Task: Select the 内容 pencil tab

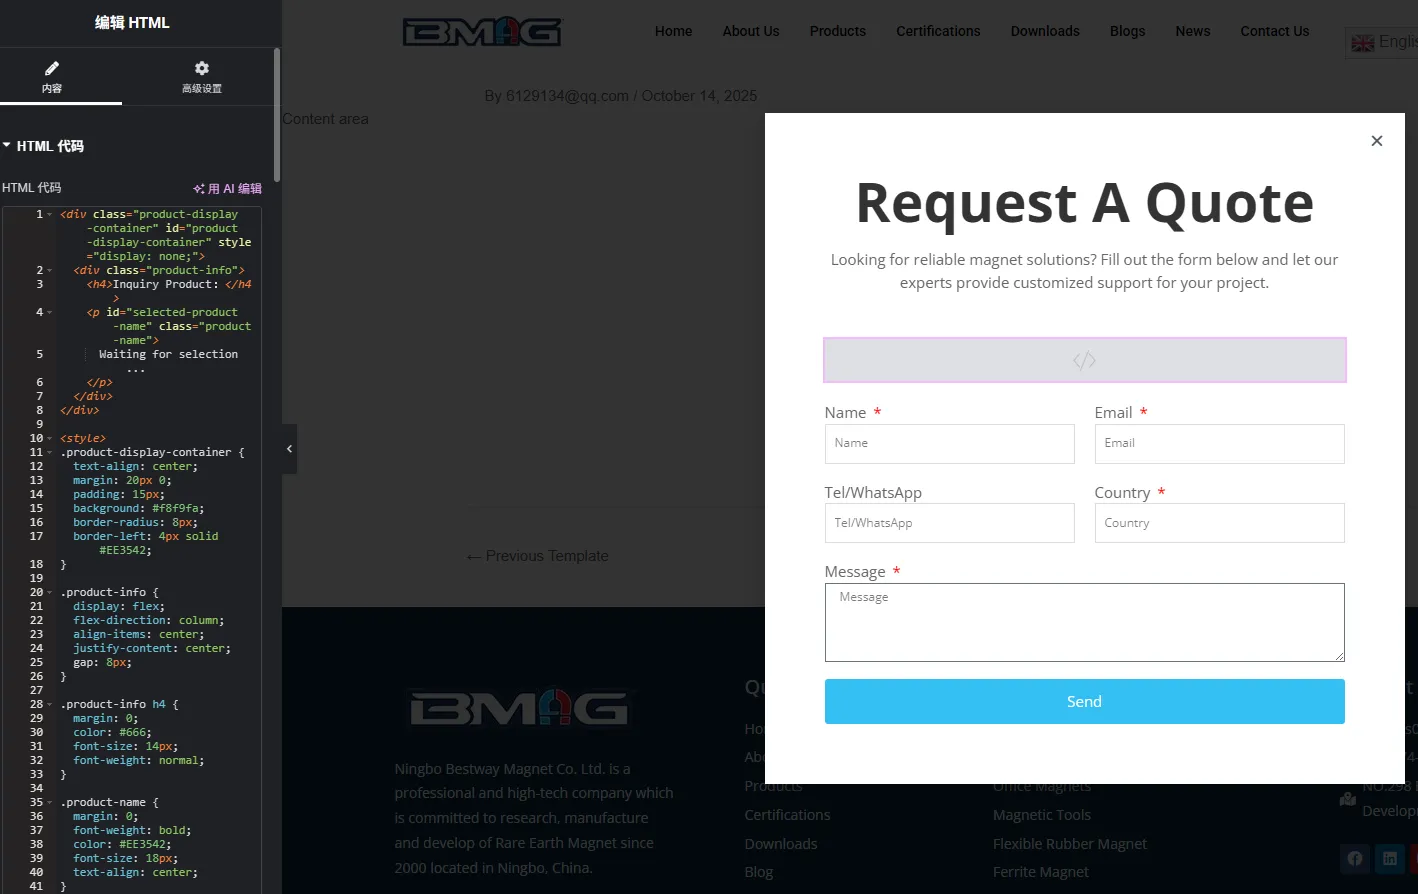Action: point(52,76)
